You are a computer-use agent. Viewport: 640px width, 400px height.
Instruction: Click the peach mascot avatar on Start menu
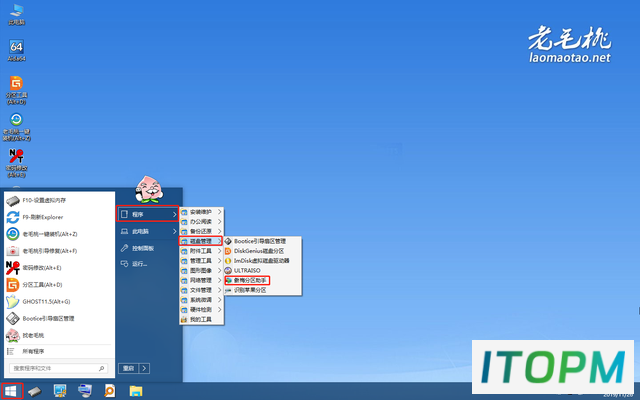click(x=149, y=189)
